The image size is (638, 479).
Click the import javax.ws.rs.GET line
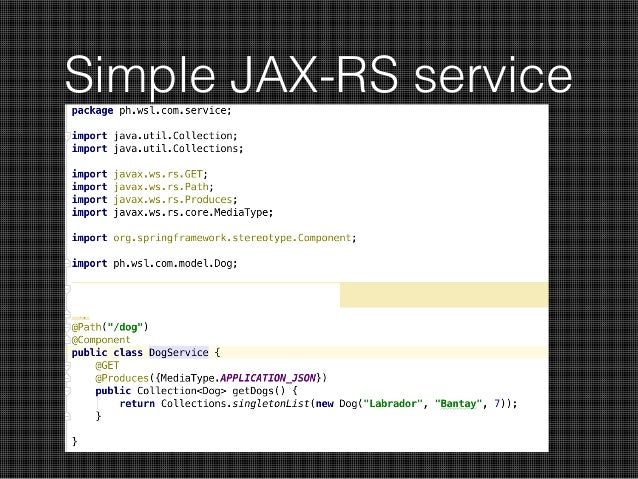(x=140, y=174)
